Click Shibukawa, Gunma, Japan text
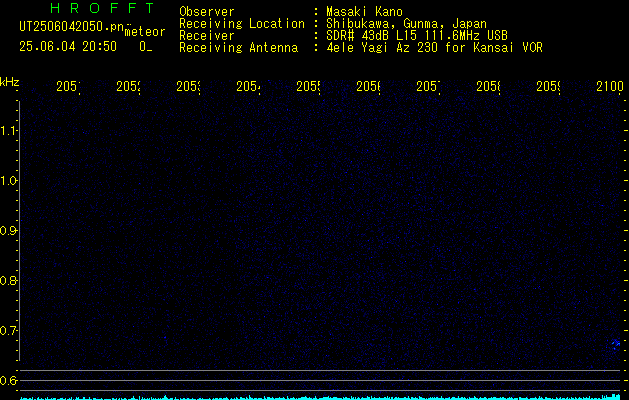Viewport: 629px width, 400px height. [406, 24]
